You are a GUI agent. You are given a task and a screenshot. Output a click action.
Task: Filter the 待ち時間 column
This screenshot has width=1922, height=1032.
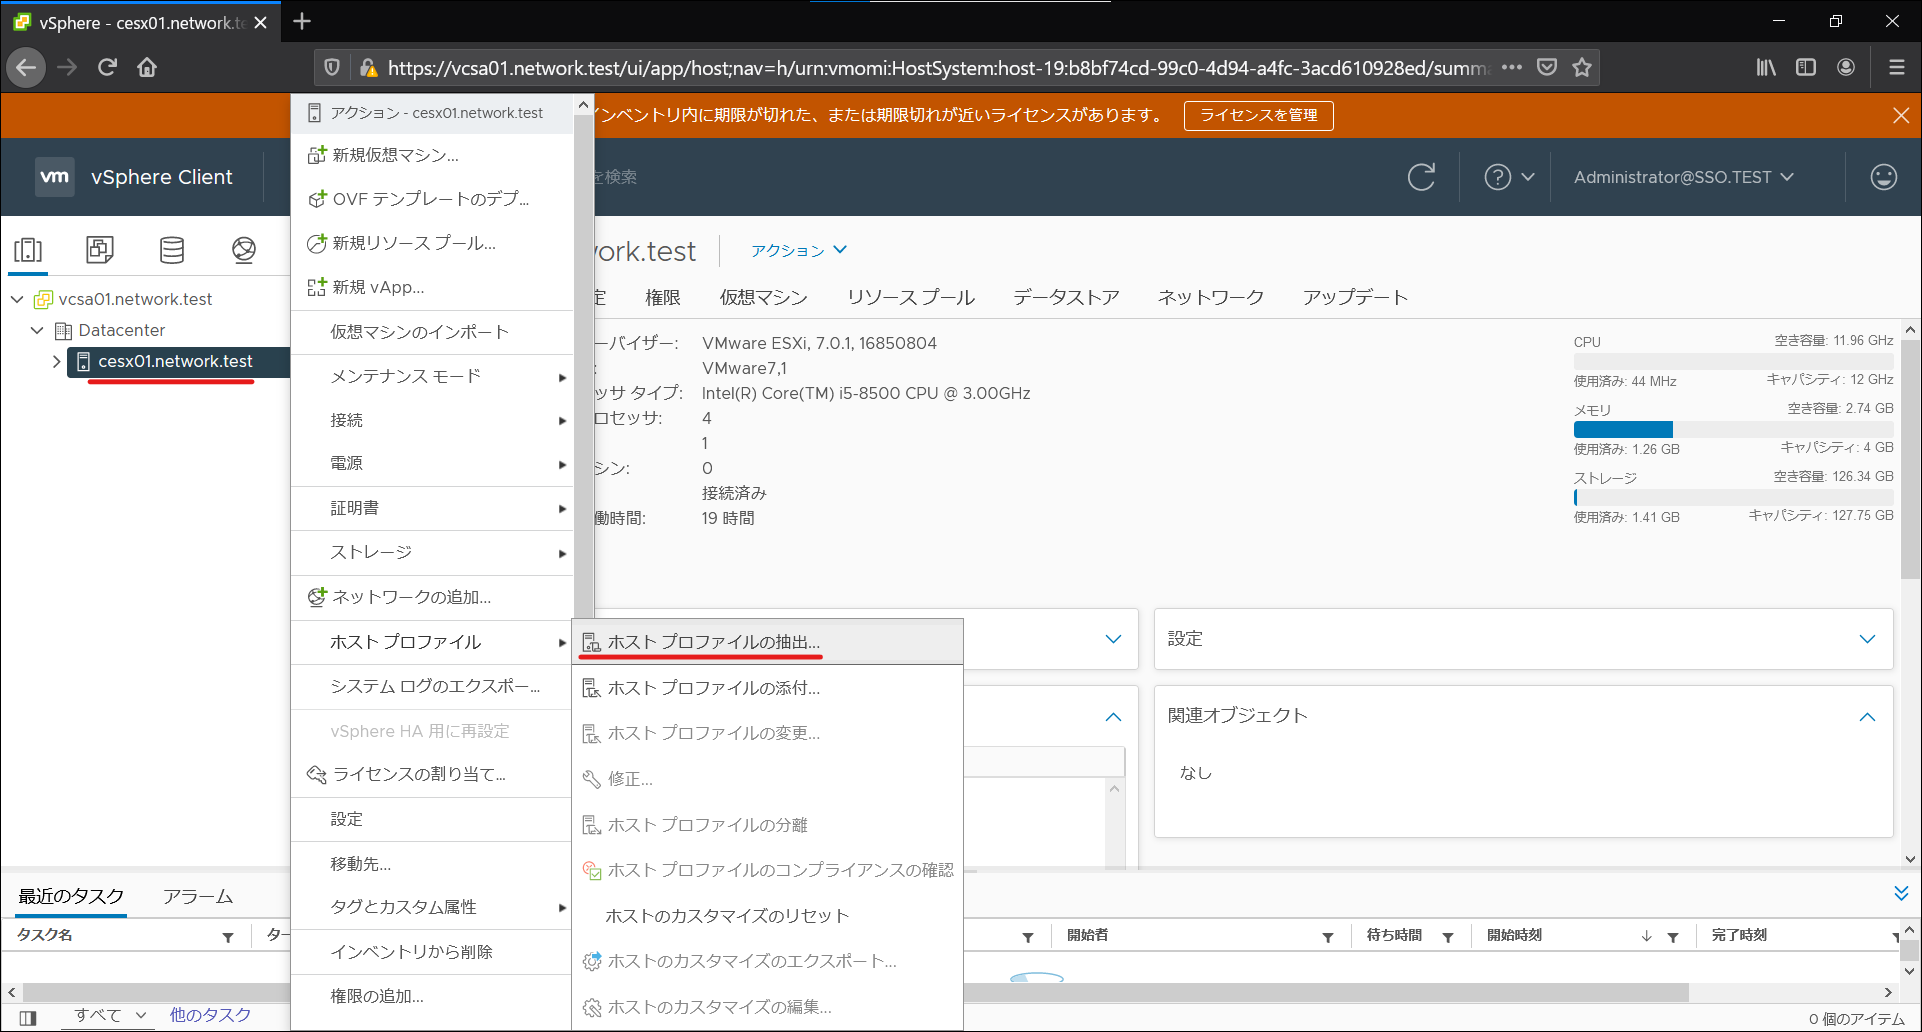point(1447,937)
